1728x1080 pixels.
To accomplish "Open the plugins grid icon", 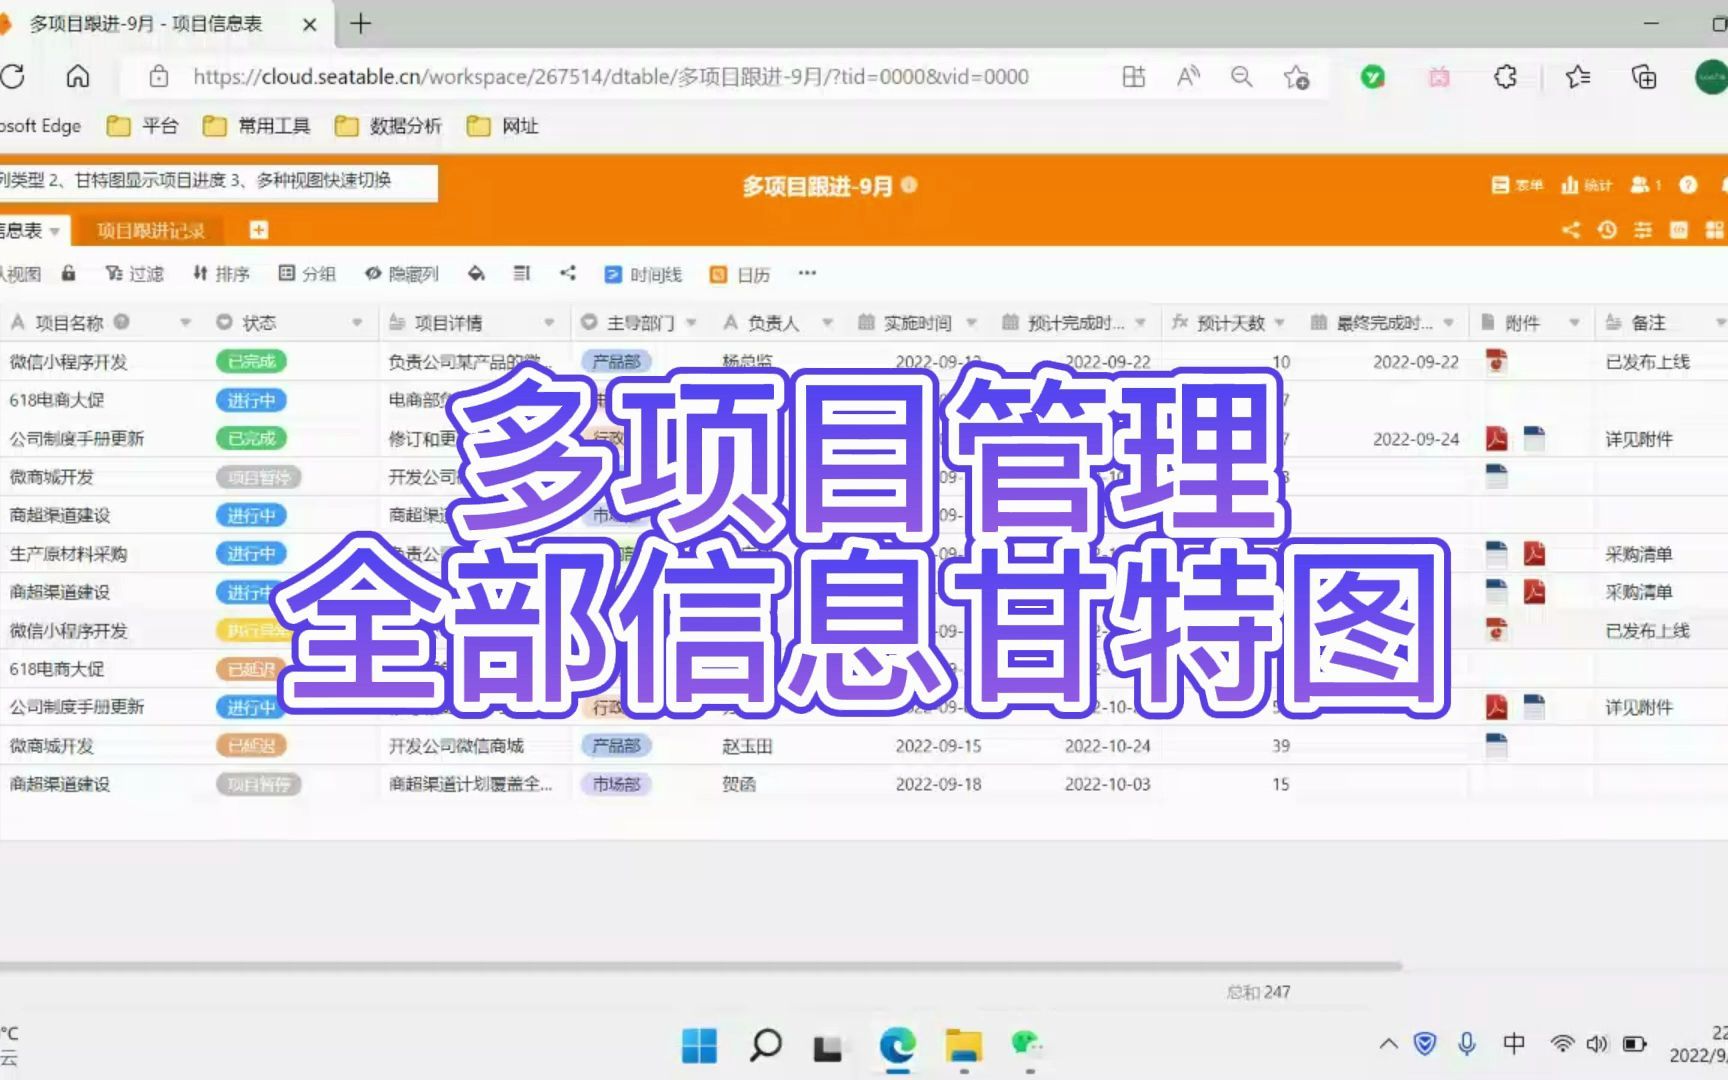I will [1715, 230].
